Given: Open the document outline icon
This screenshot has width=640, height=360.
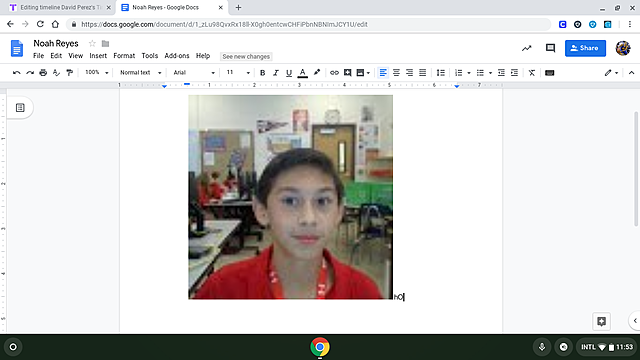Looking at the screenshot, I should coord(20,108).
